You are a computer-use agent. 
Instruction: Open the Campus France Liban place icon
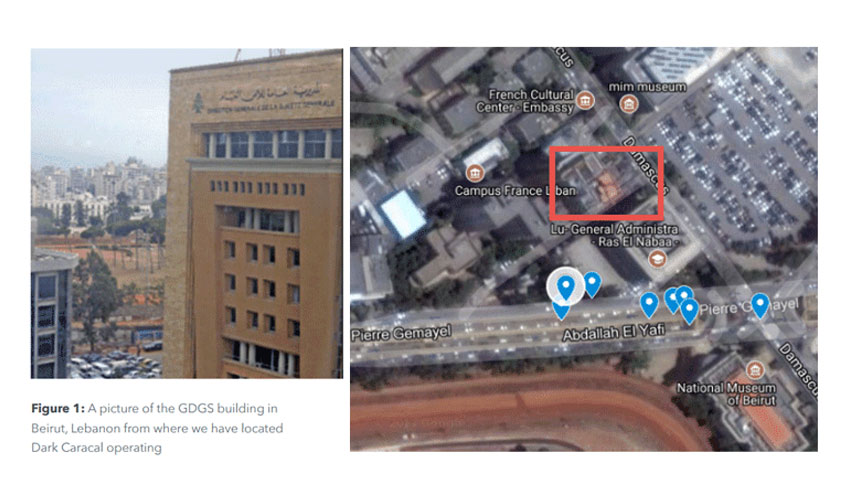(x=475, y=173)
